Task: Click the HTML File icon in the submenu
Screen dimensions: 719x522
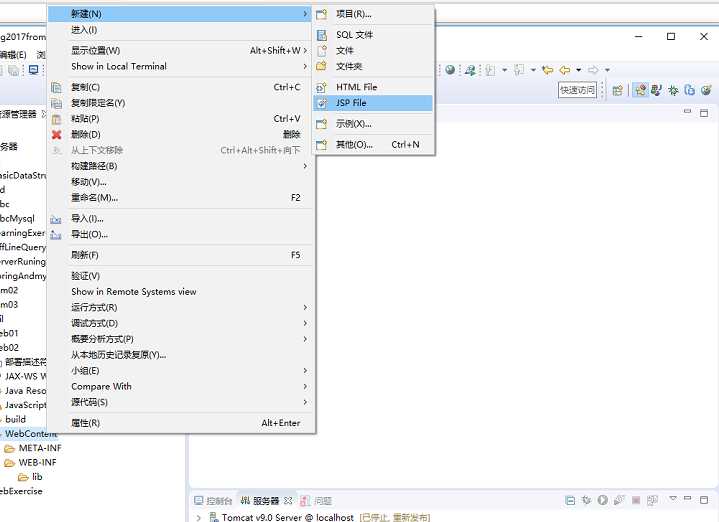Action: tap(322, 87)
